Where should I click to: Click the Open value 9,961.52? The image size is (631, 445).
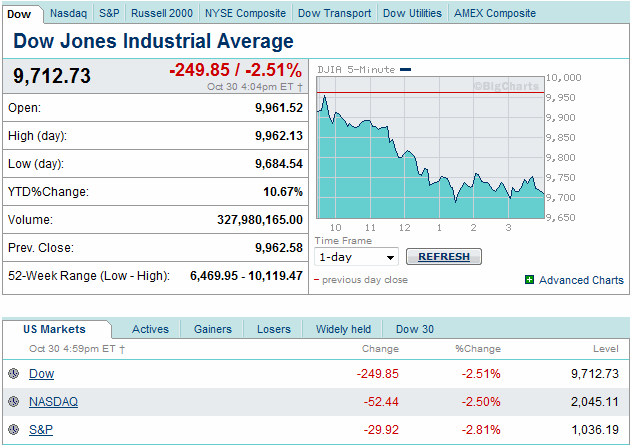[x=279, y=108]
